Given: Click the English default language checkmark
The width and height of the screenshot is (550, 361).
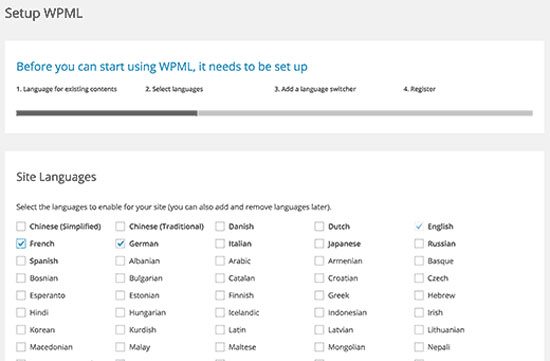Looking at the screenshot, I should point(419,226).
